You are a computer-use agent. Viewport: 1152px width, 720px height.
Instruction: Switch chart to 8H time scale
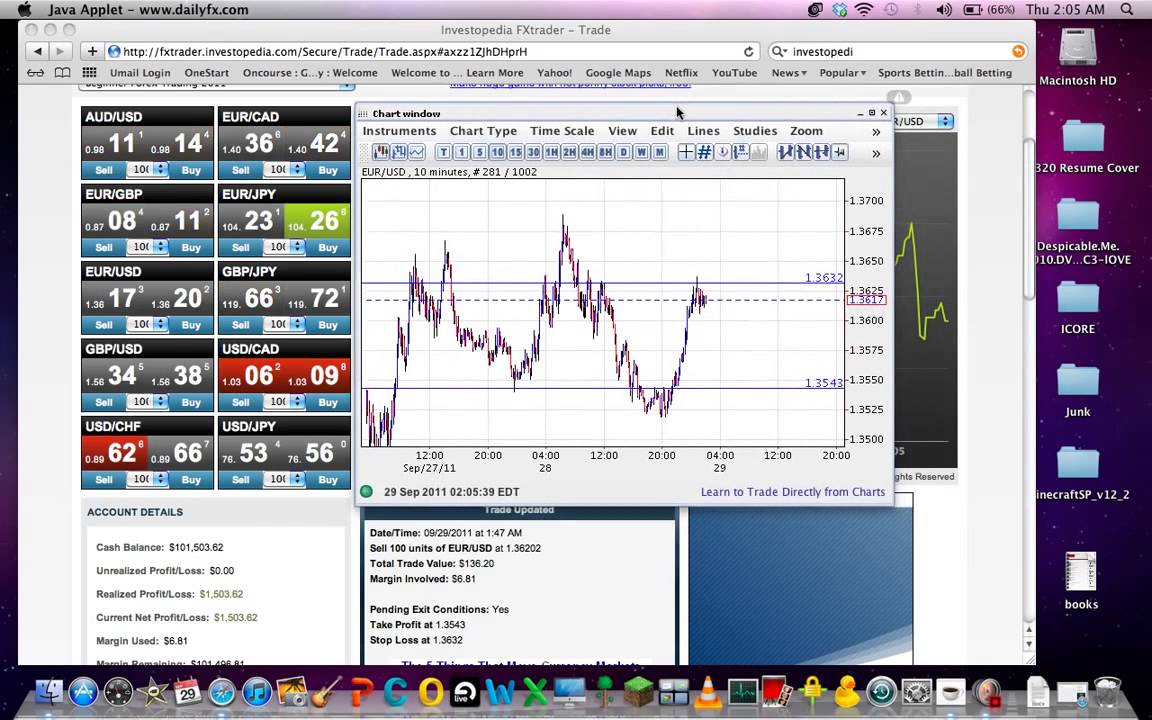[x=605, y=152]
